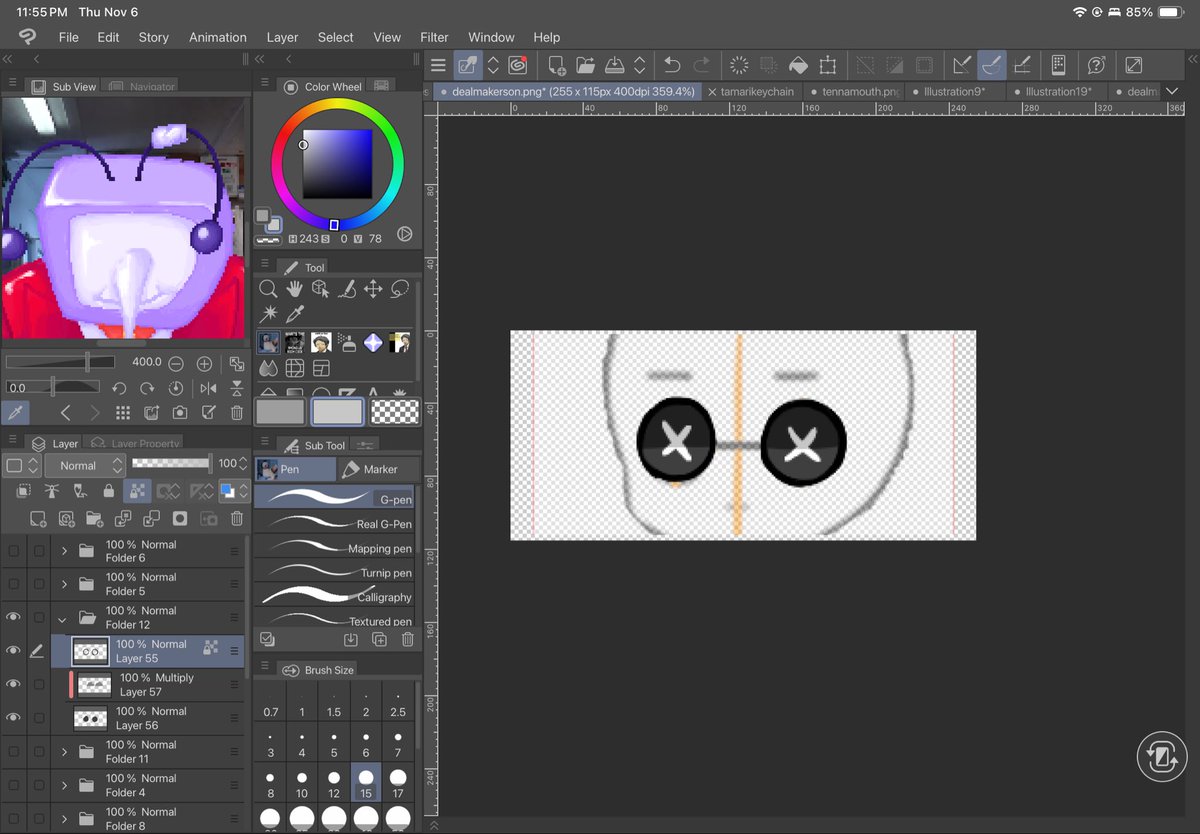Delete Sub View image with trash icon
This screenshot has height=834, width=1200.
pos(237,412)
